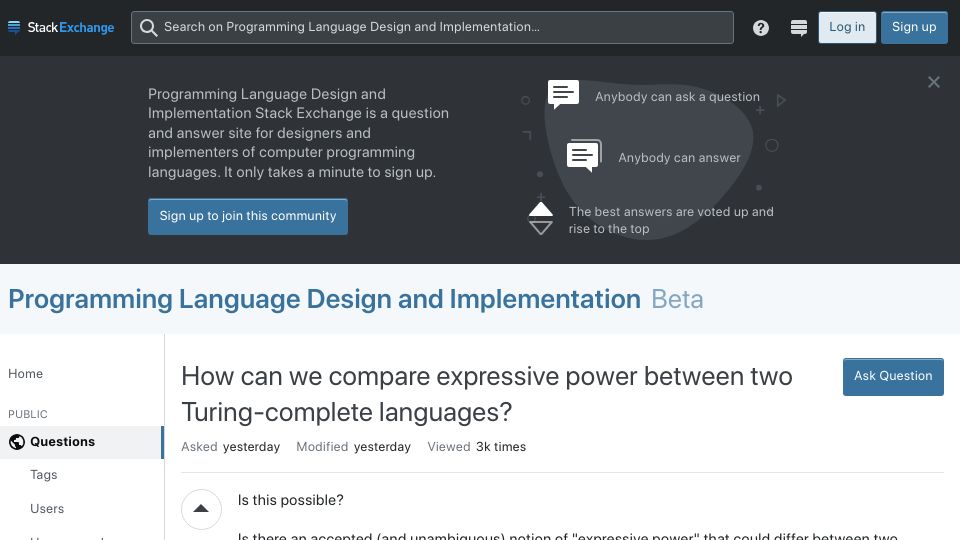Click the 'Modified yesterday' link
The image size is (960, 540).
(x=353, y=447)
